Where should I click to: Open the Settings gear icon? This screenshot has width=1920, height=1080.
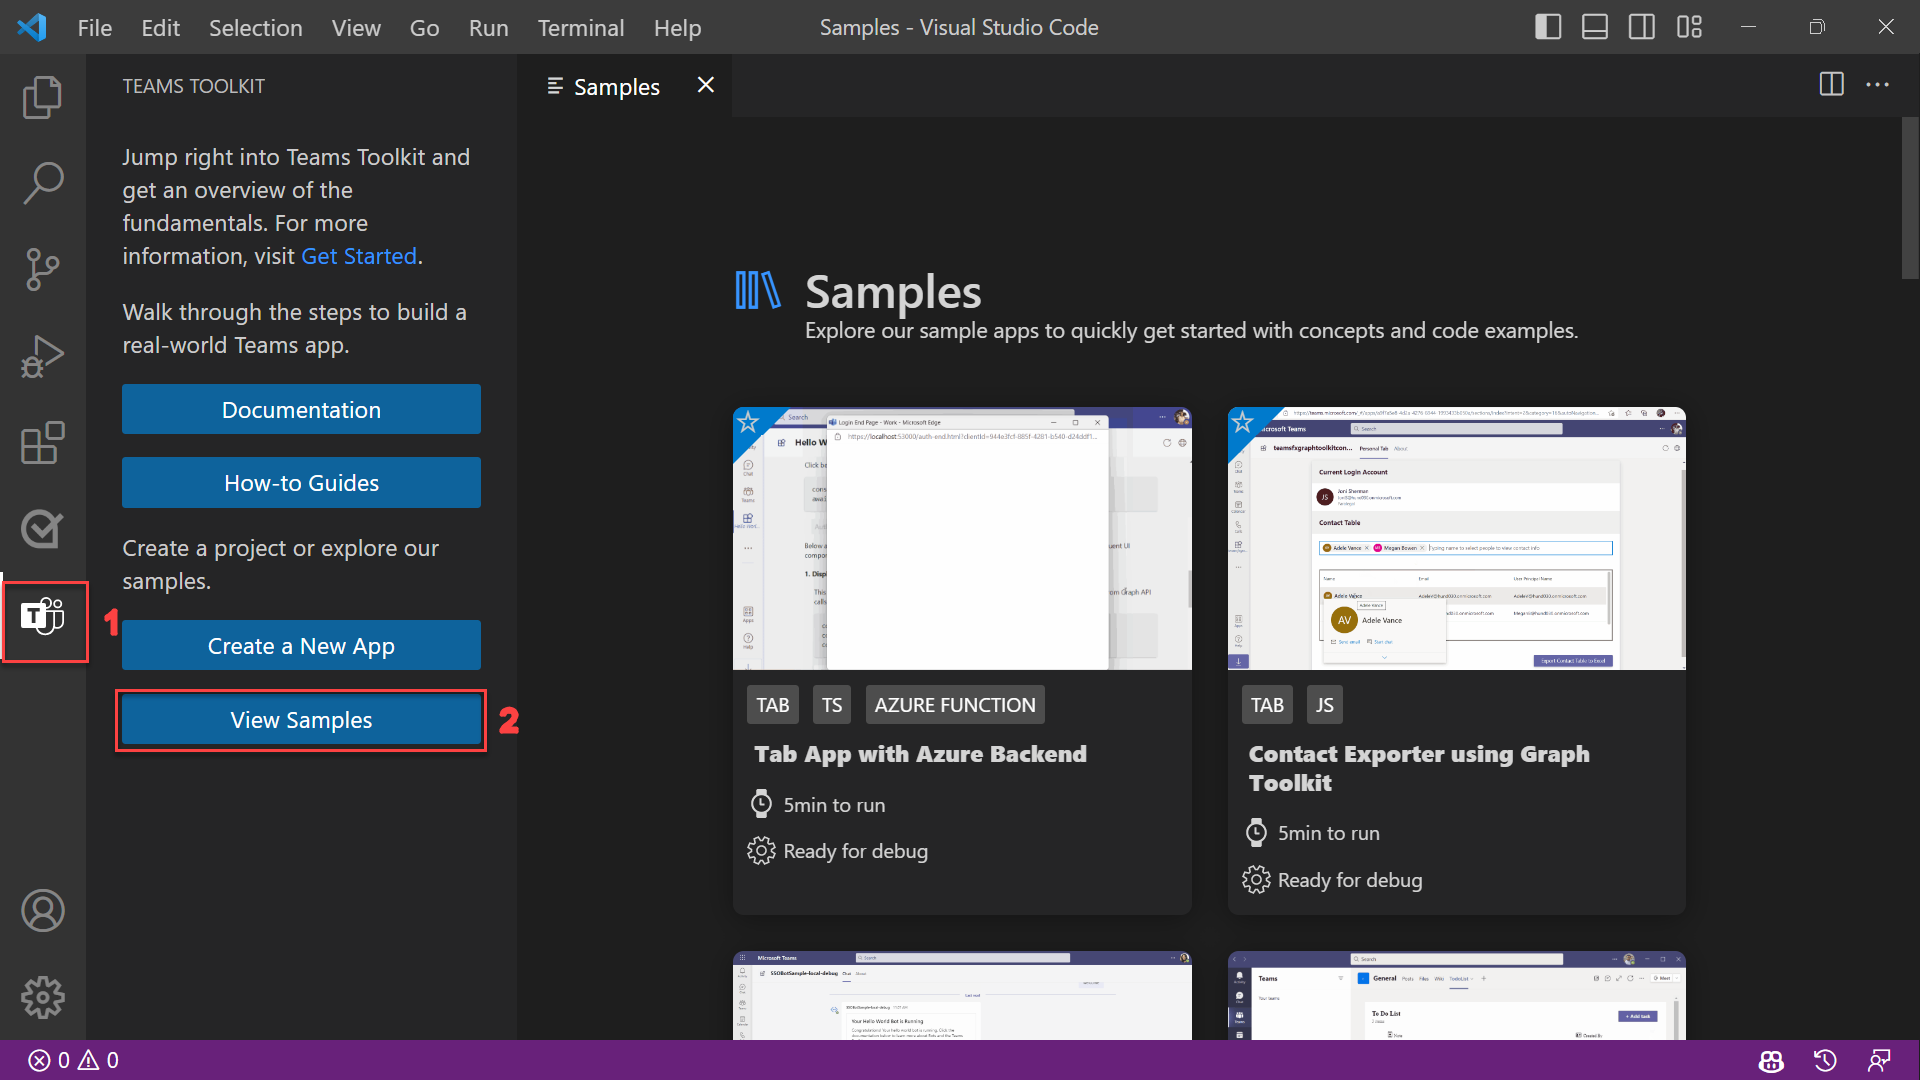point(42,998)
